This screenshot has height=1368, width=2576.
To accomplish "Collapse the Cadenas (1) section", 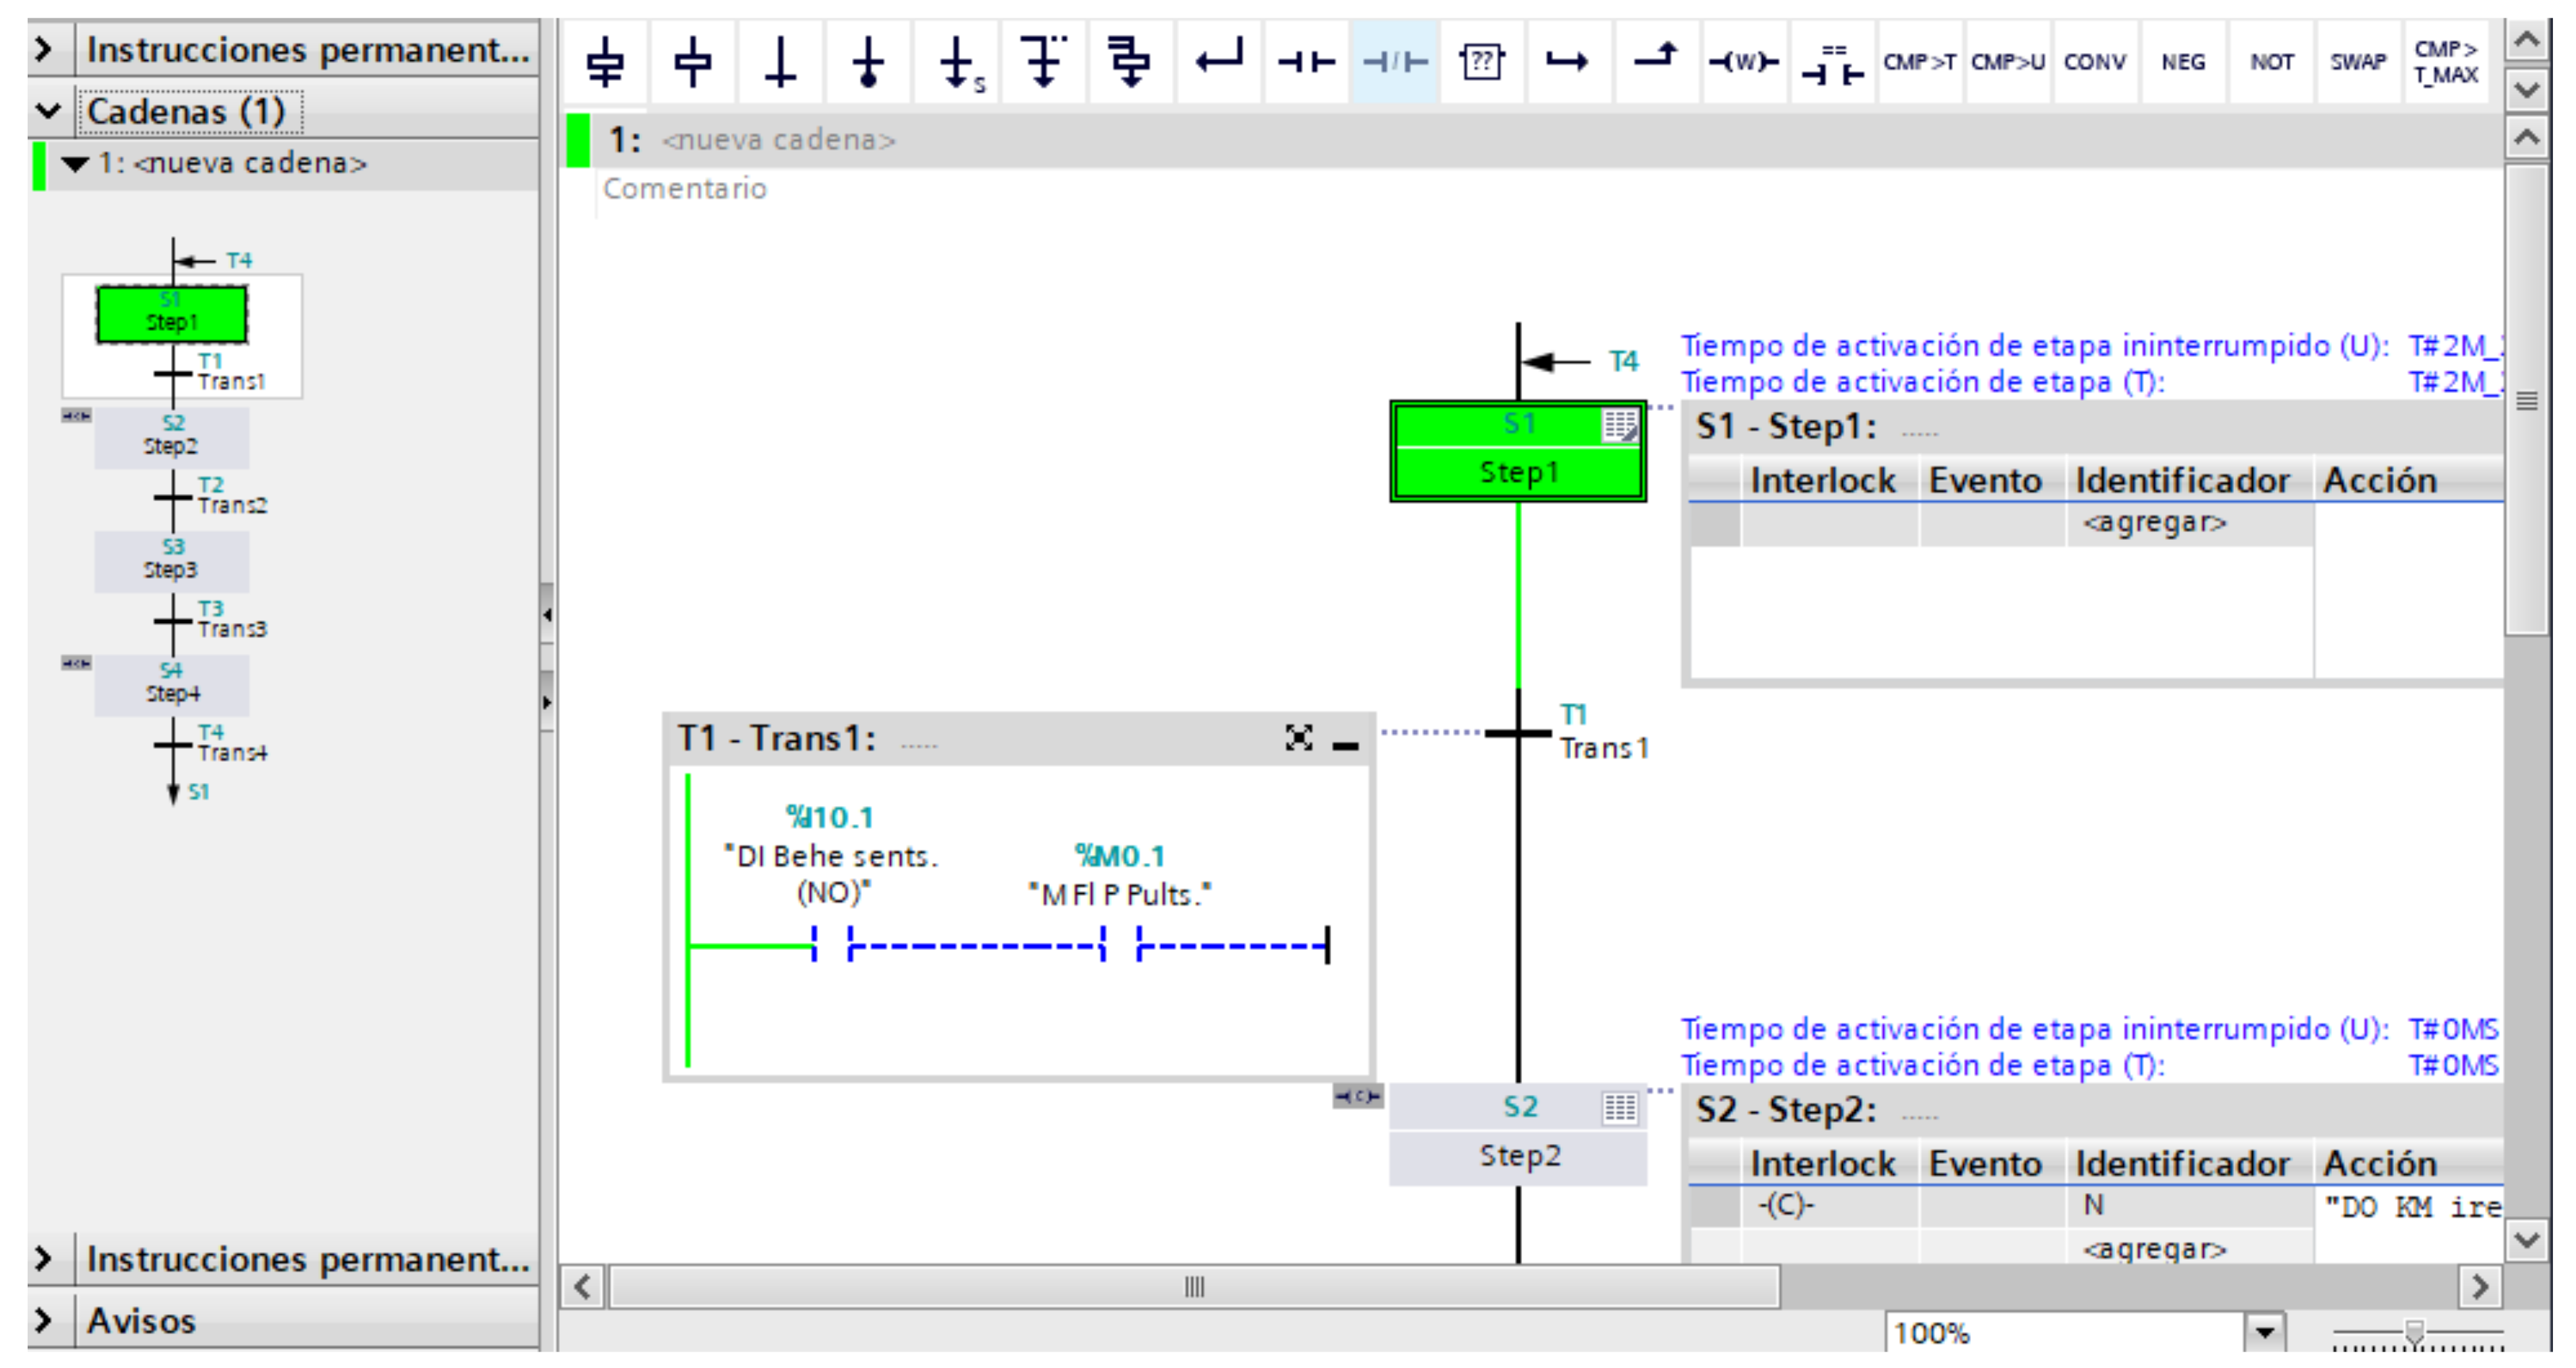I will click(47, 111).
